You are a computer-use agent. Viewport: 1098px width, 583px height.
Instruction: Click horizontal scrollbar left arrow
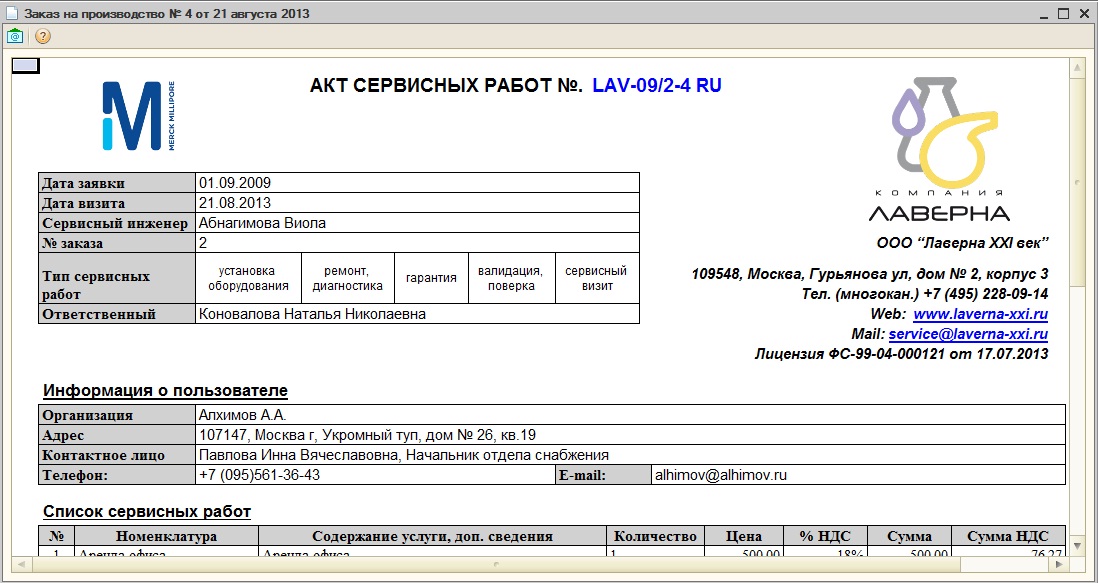[20, 563]
